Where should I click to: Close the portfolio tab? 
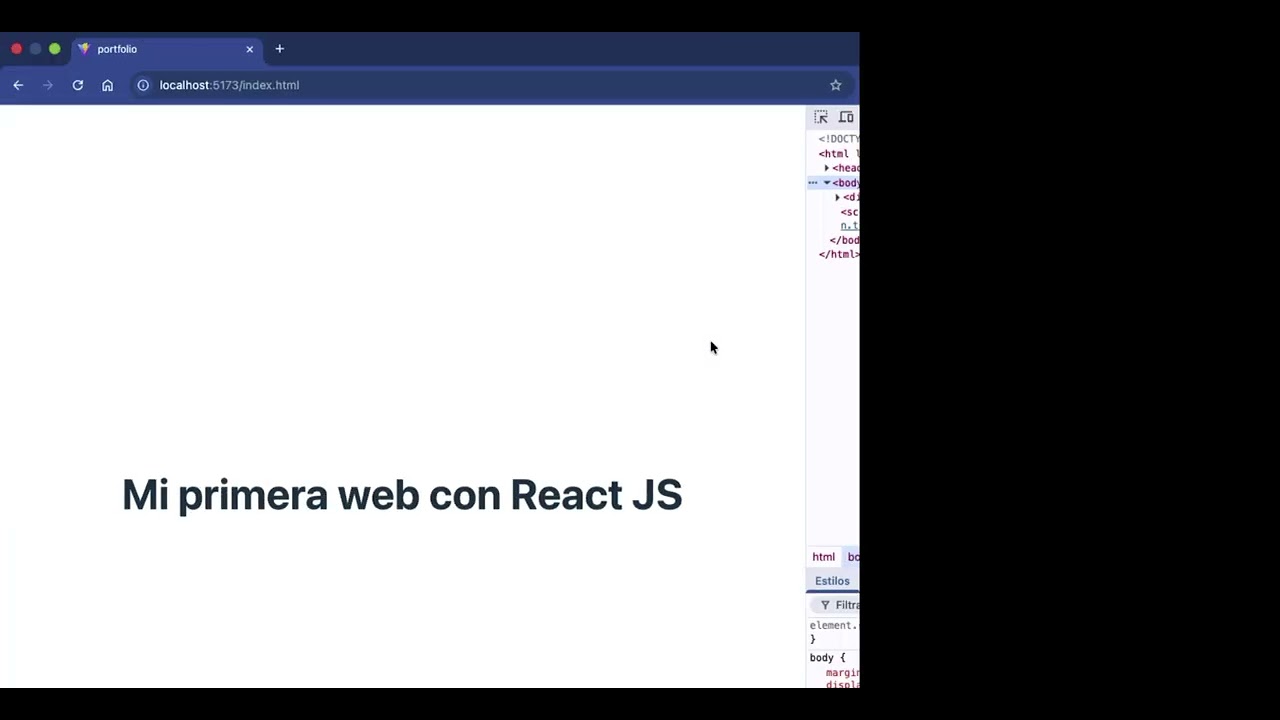249,49
